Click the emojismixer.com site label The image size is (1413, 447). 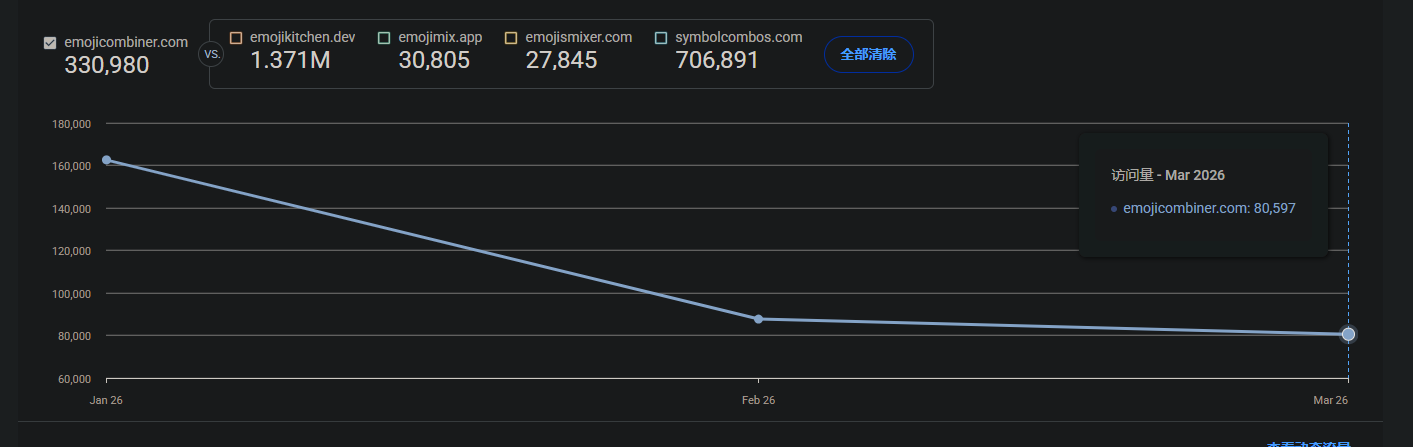pos(578,38)
